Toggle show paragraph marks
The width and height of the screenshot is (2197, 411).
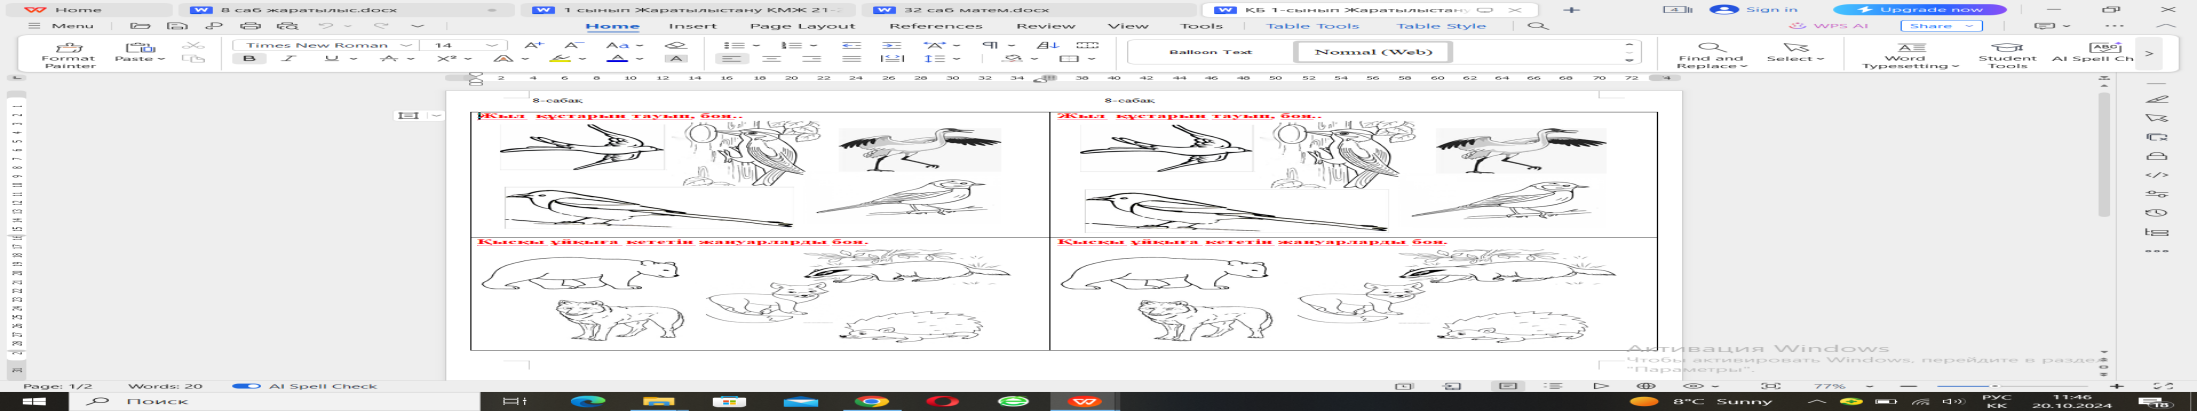click(990, 45)
